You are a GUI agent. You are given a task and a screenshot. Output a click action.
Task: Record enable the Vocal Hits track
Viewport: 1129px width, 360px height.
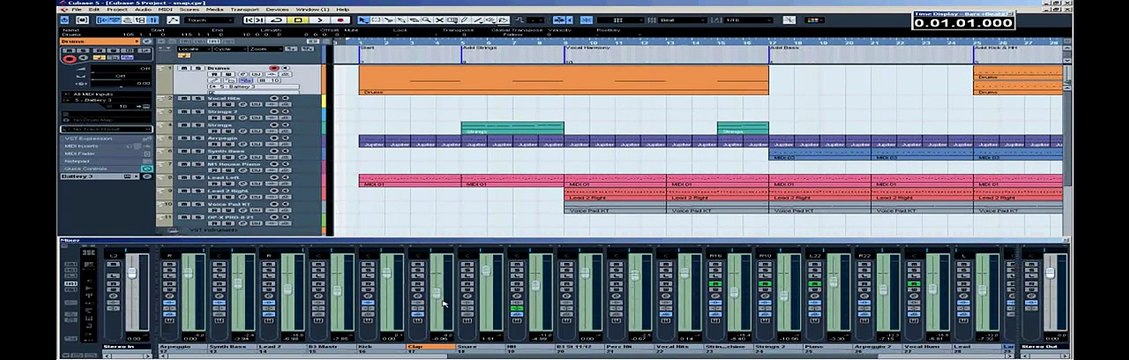(x=274, y=98)
